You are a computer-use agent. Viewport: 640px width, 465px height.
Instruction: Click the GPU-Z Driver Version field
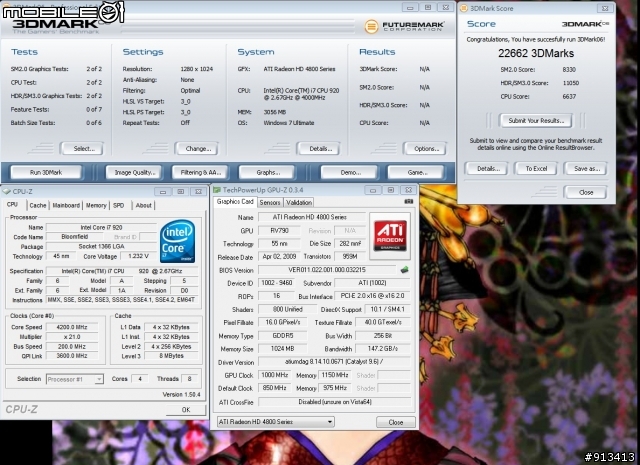coord(334,362)
